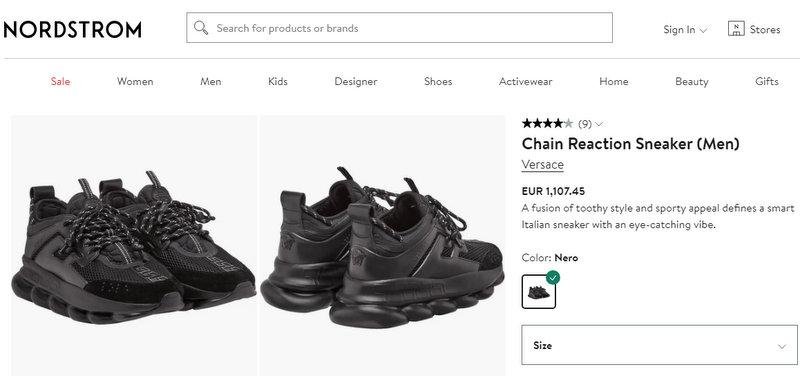This screenshot has width=800, height=376.
Task: Open the Designer category
Action: click(x=356, y=82)
